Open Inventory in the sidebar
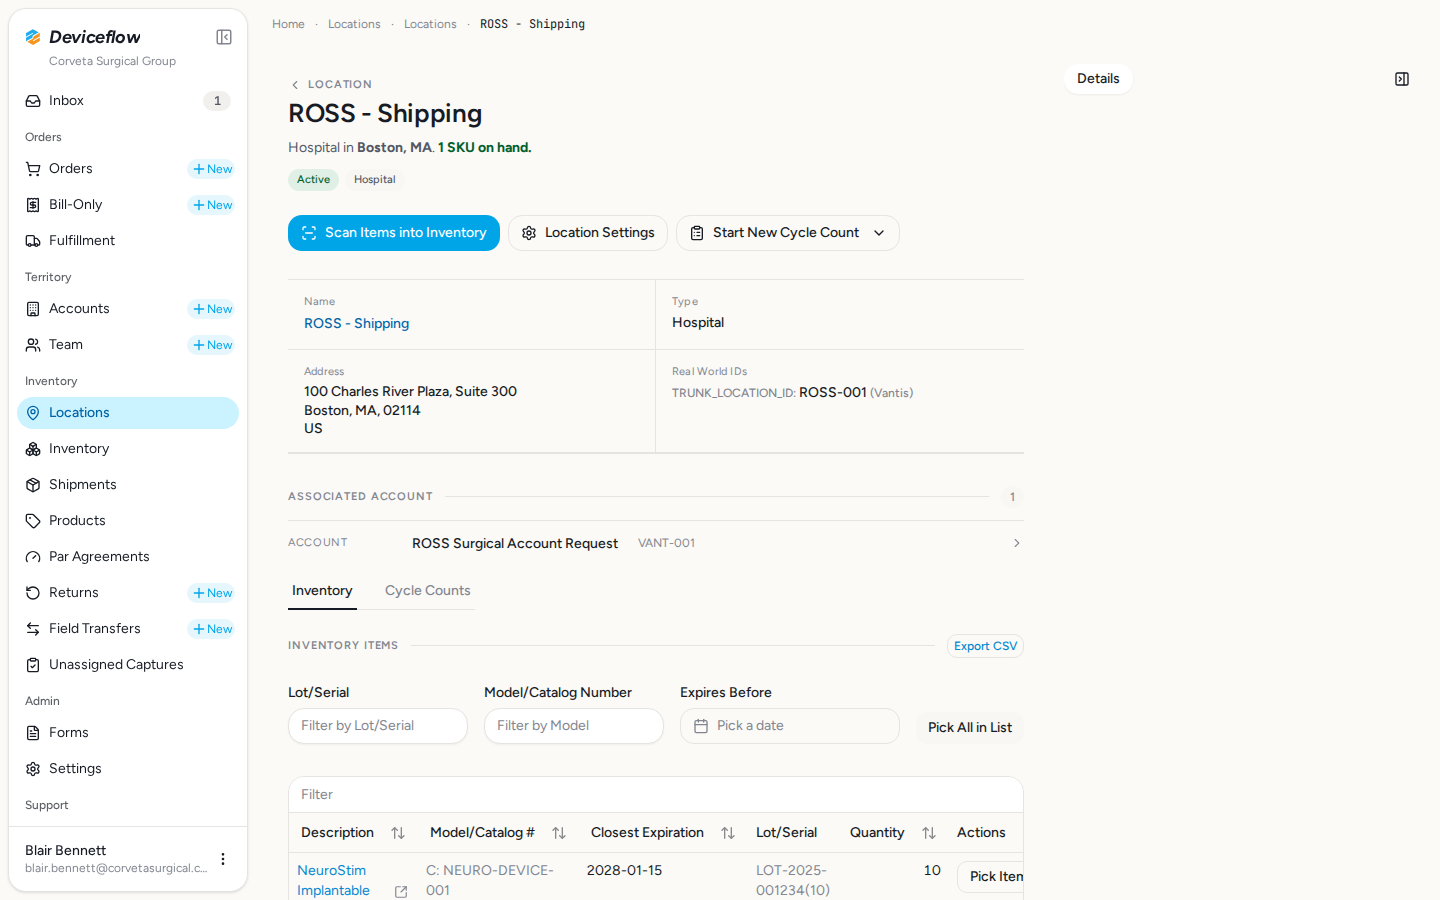 (128, 449)
